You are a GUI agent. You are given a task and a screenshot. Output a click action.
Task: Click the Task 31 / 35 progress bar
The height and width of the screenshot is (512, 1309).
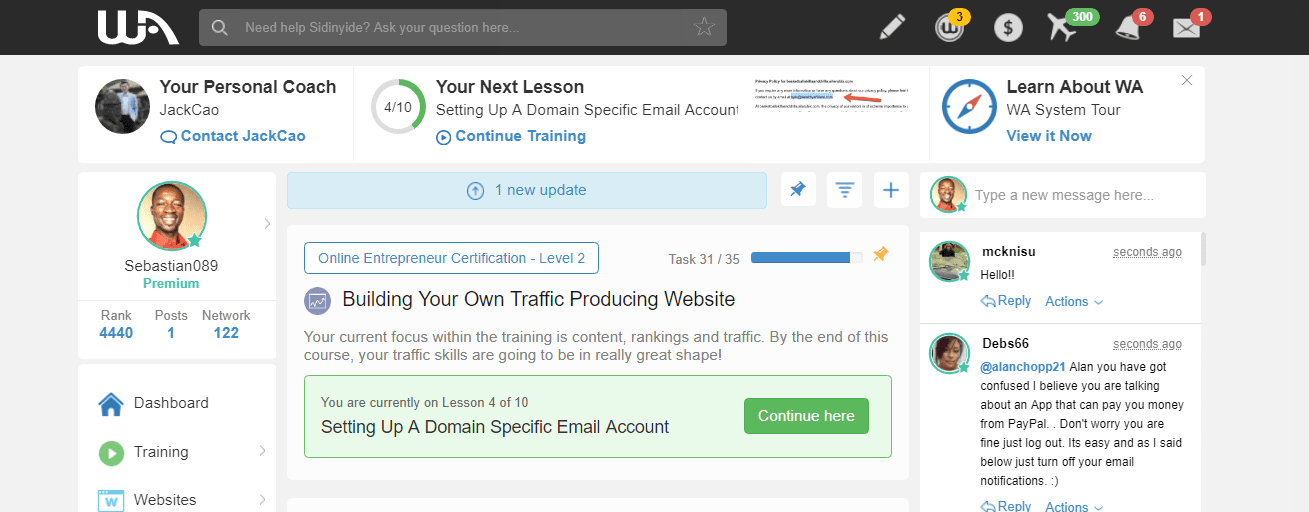tap(807, 258)
